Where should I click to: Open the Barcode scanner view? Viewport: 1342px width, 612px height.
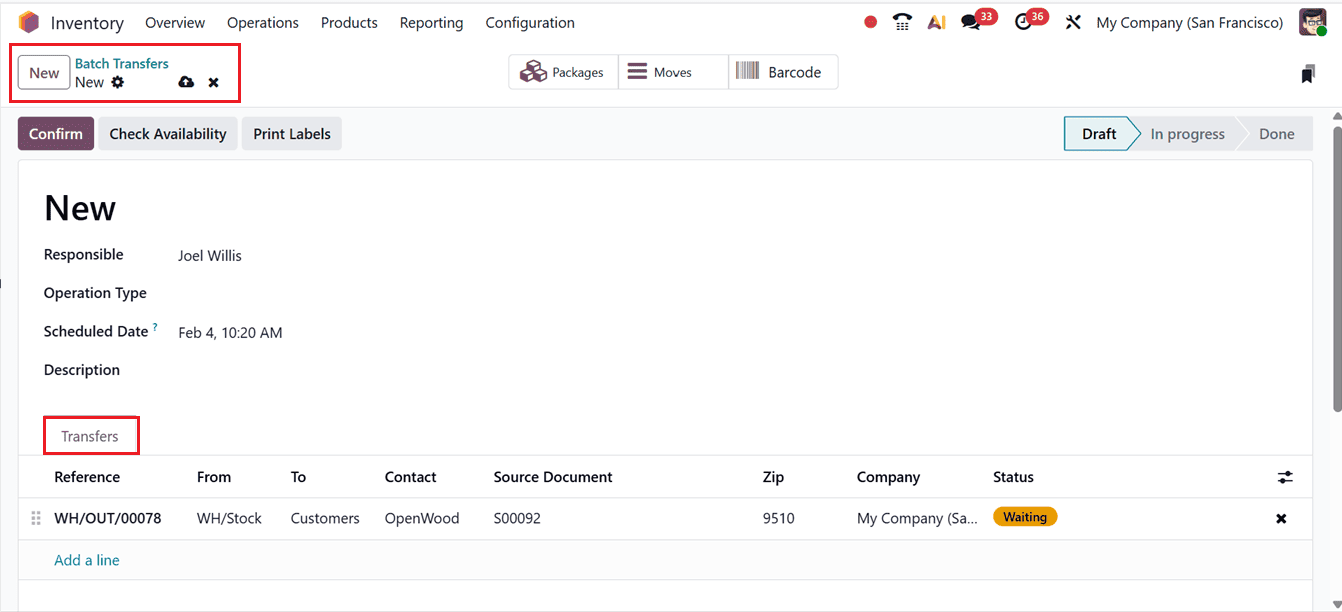pyautogui.click(x=783, y=71)
